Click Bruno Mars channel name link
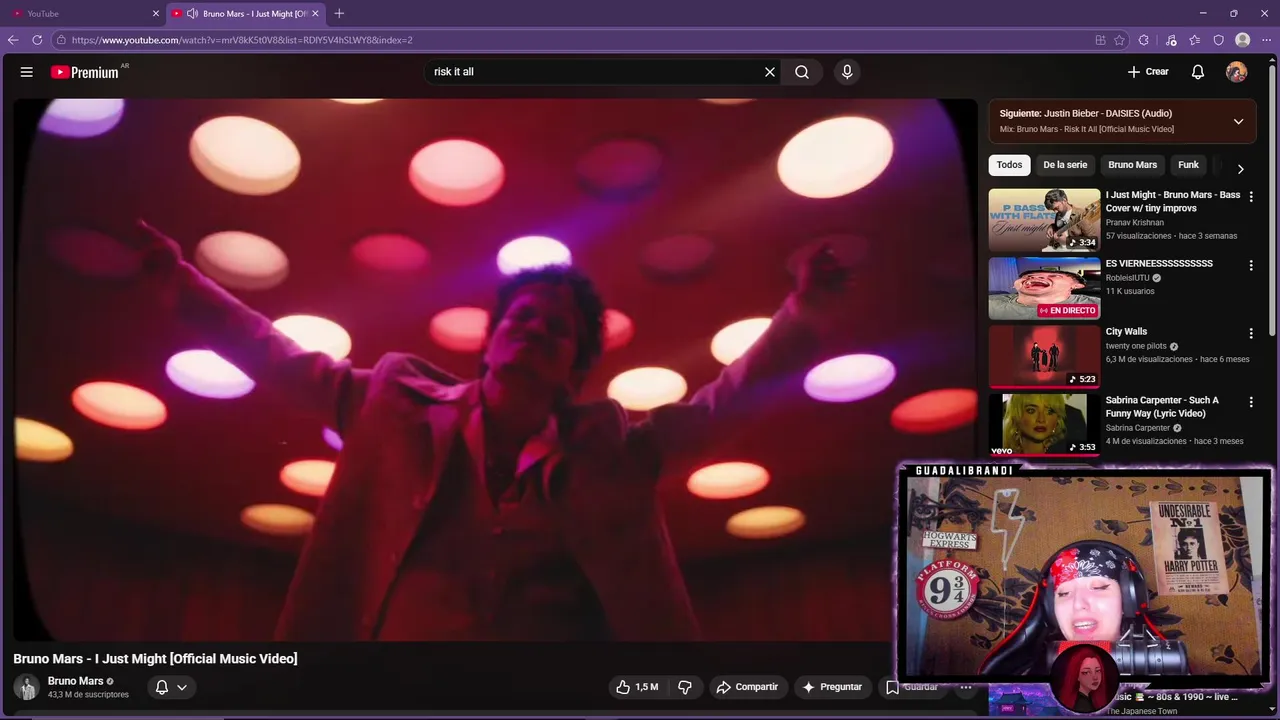The height and width of the screenshot is (720, 1280). pyautogui.click(x=75, y=681)
